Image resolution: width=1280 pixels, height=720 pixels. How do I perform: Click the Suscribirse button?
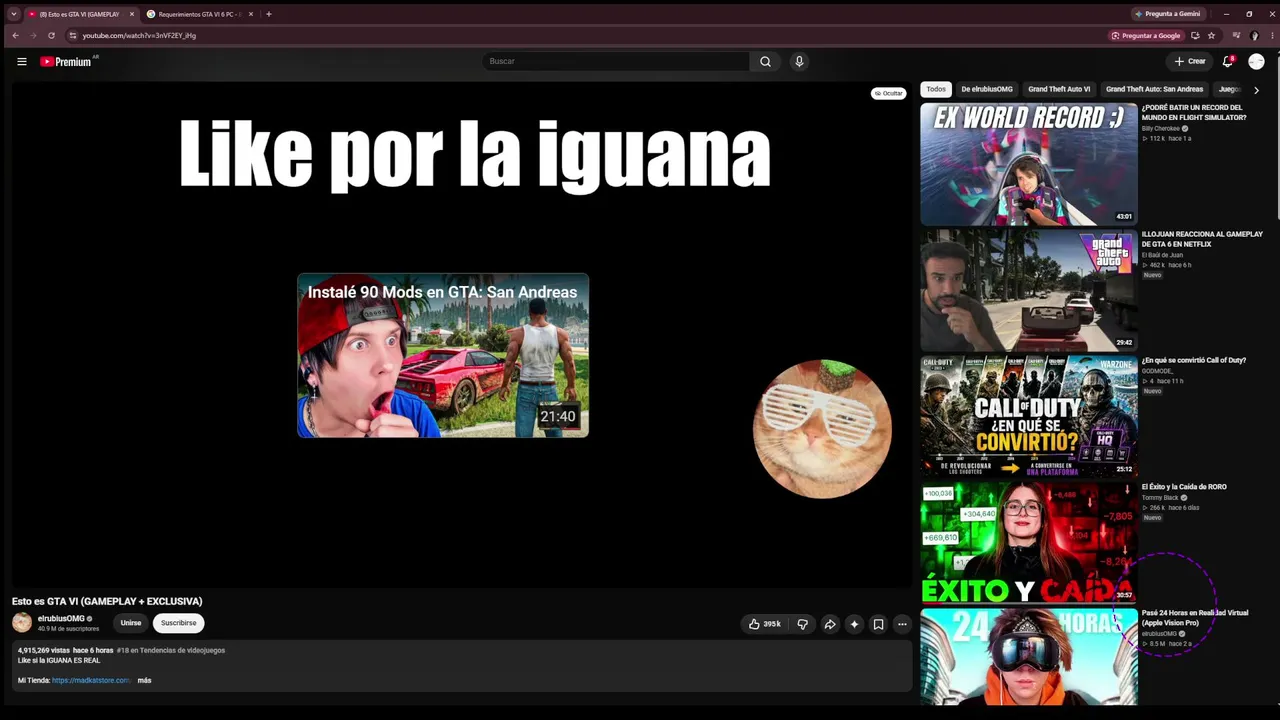[178, 623]
